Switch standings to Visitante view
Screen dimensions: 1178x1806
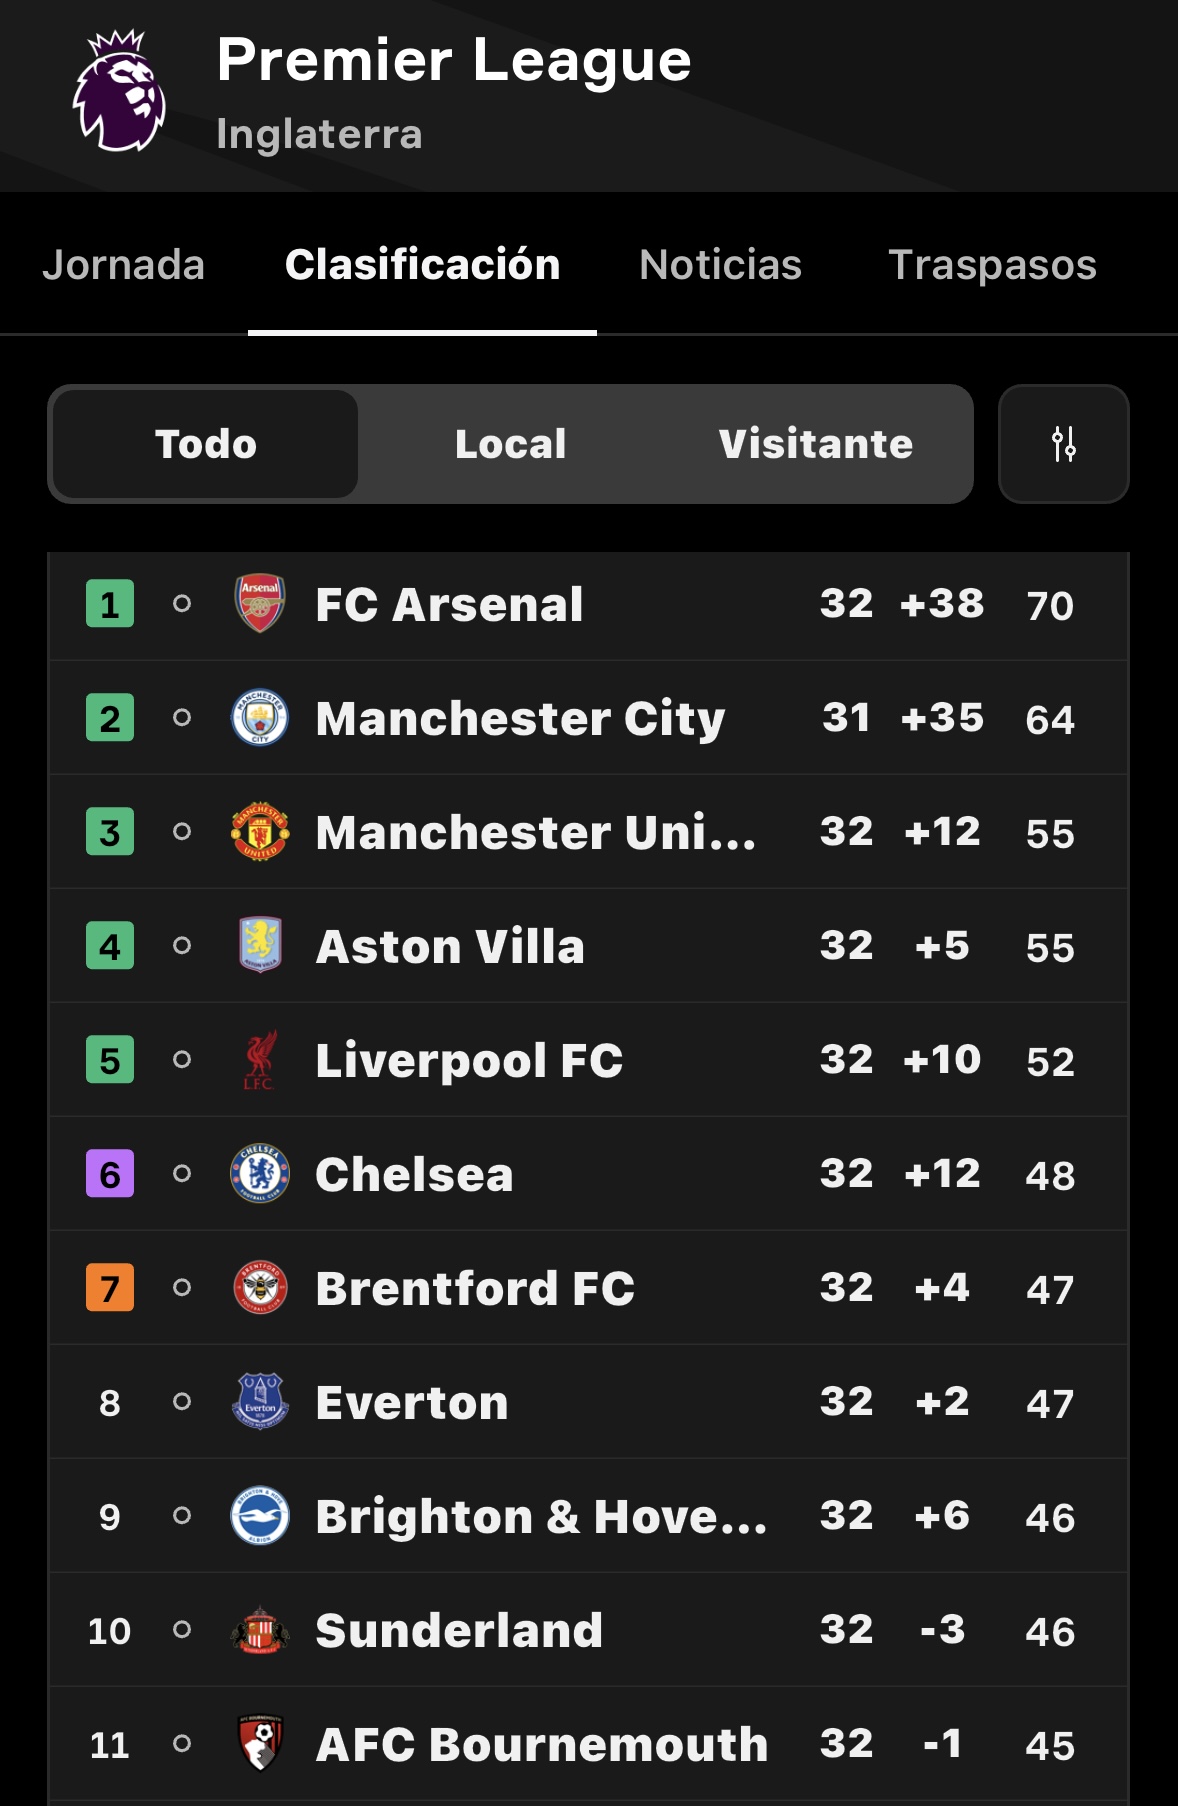click(x=815, y=444)
